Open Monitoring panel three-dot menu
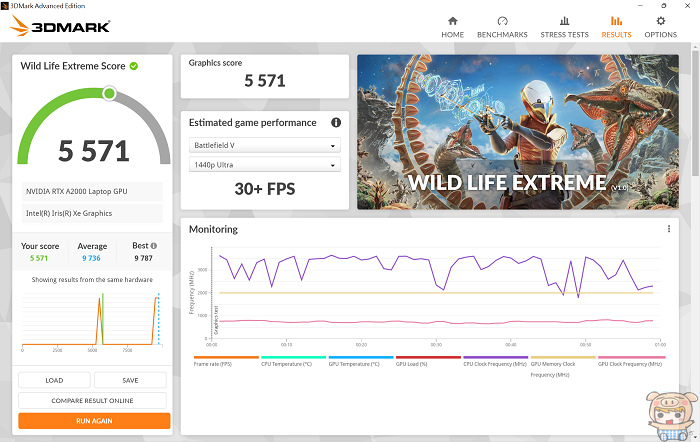The height and width of the screenshot is (442, 700). (x=669, y=229)
